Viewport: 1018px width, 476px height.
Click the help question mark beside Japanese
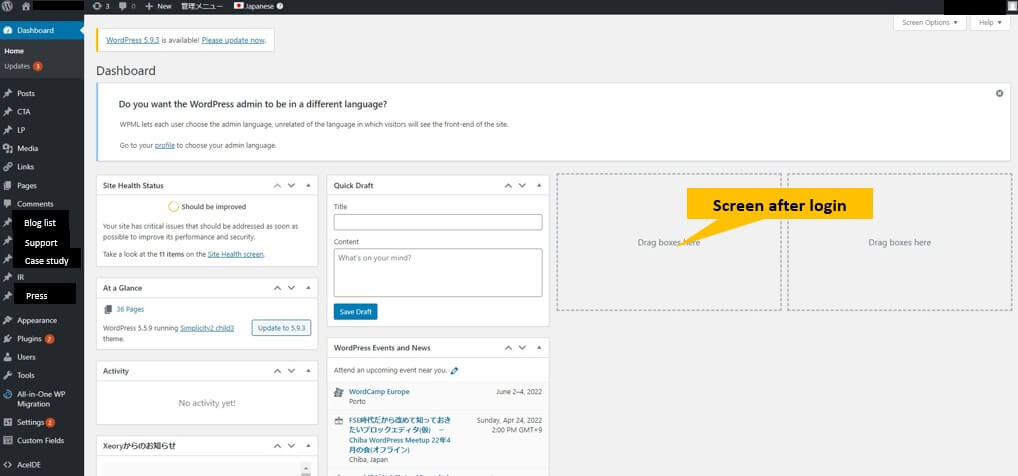point(280,6)
